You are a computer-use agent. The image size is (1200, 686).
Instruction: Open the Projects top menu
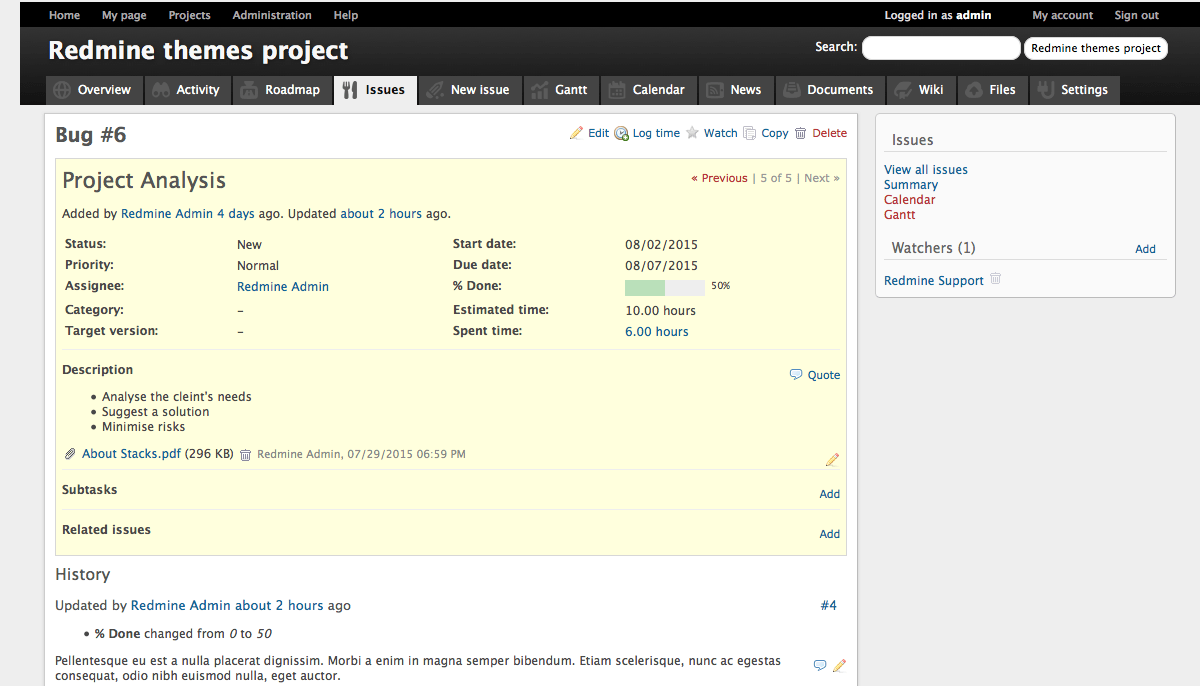point(189,15)
